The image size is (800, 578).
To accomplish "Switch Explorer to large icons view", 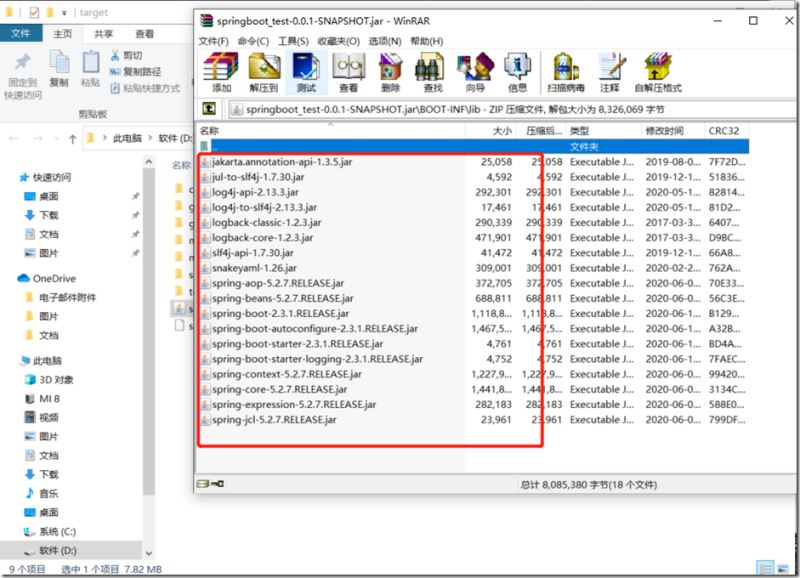I will pyautogui.click(x=783, y=568).
